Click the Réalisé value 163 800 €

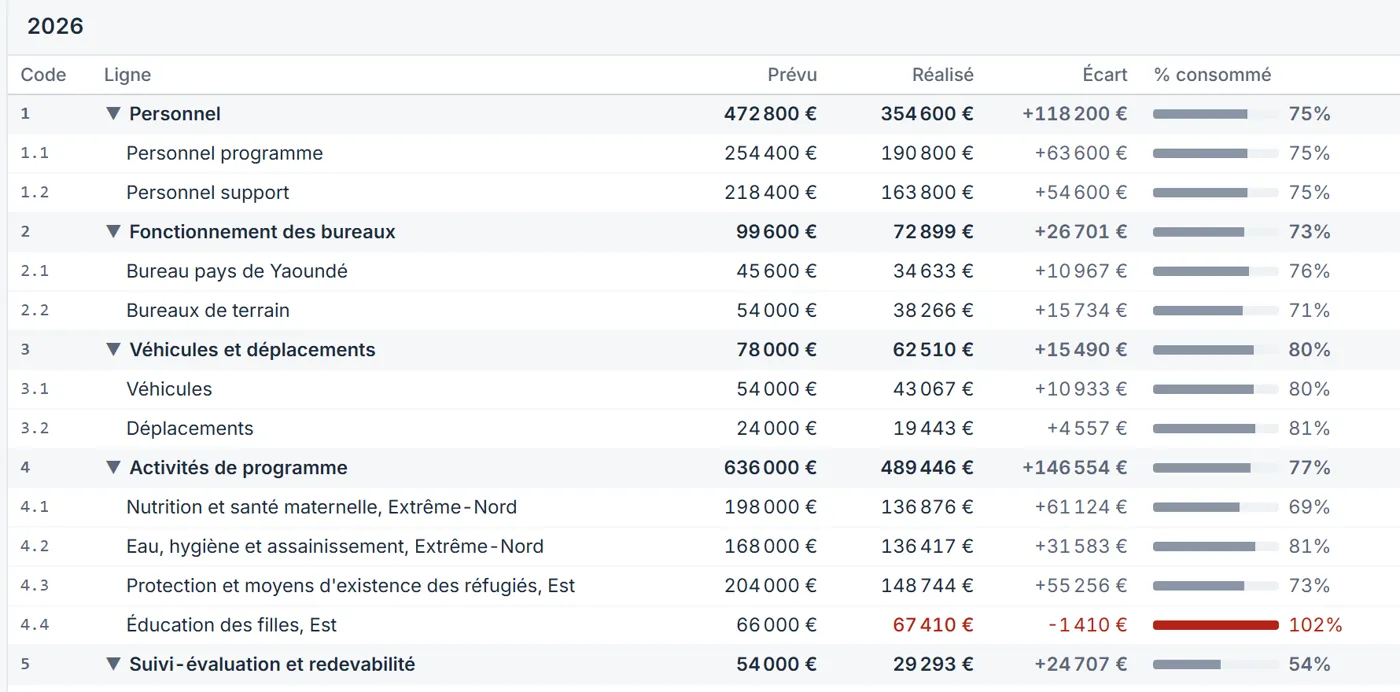[927, 192]
